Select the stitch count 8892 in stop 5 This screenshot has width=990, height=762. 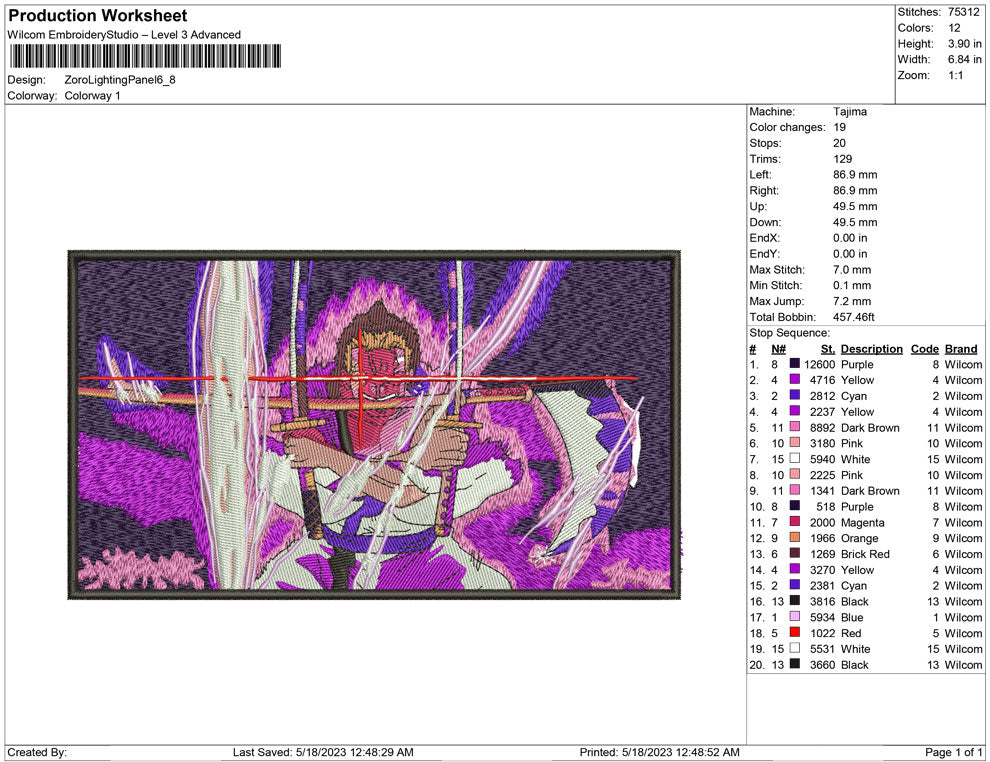click(x=823, y=427)
